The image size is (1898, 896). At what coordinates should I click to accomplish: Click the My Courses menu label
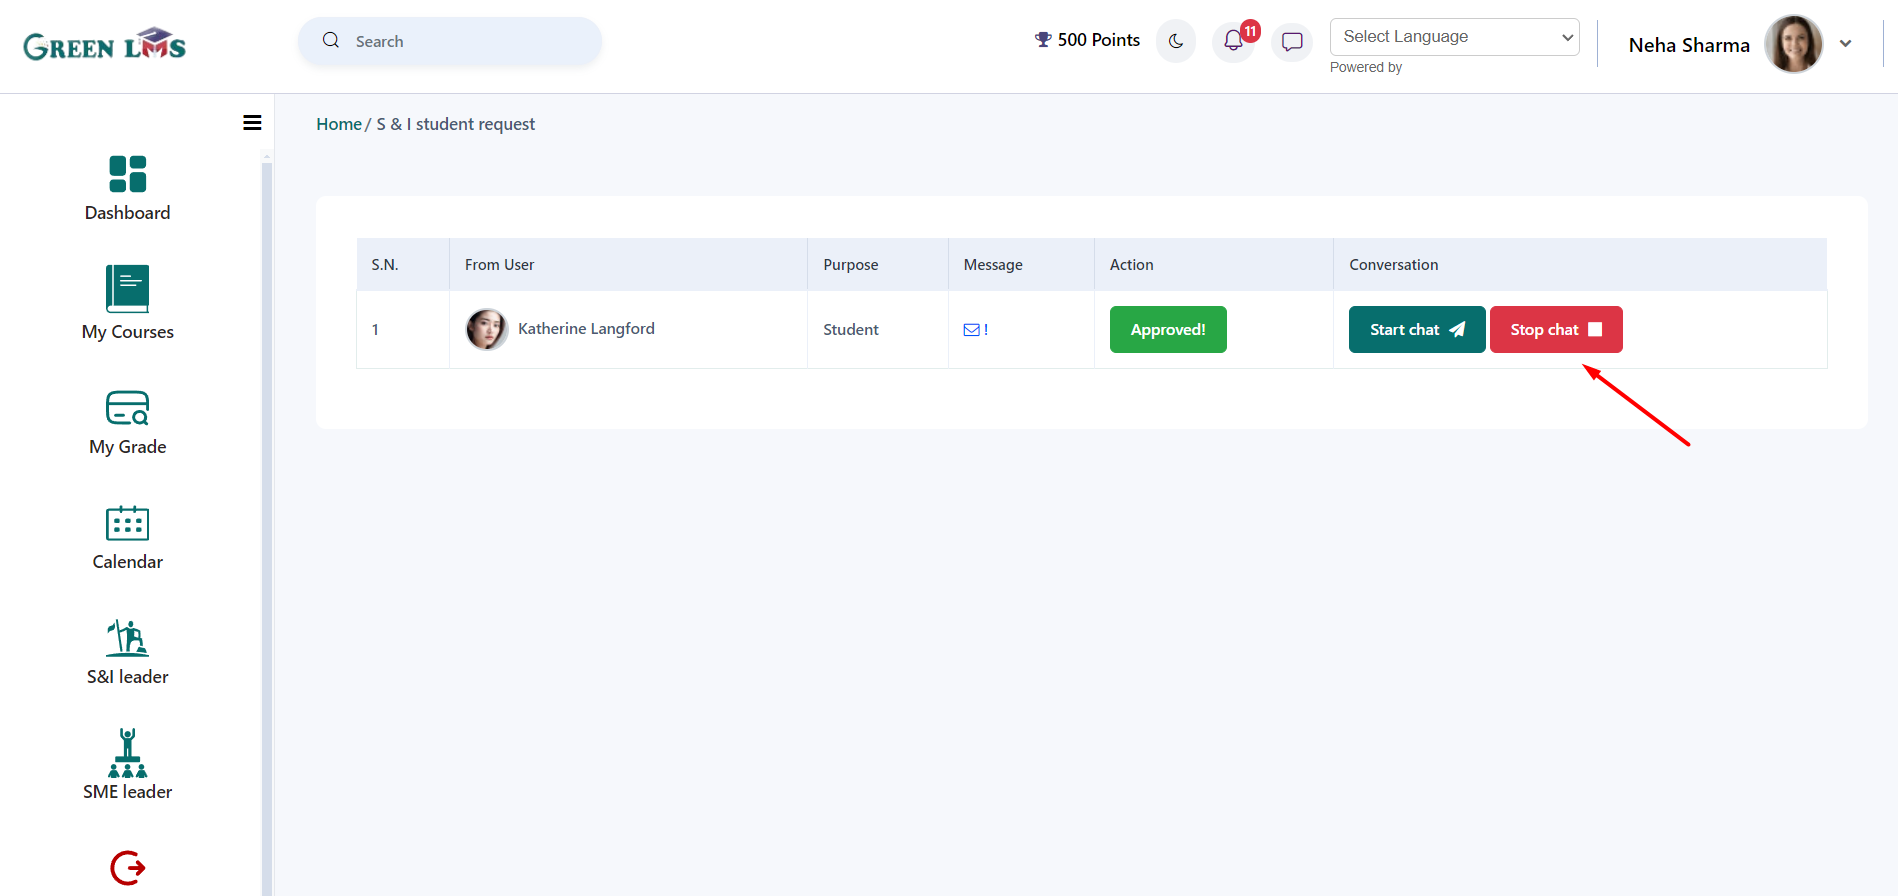128,332
